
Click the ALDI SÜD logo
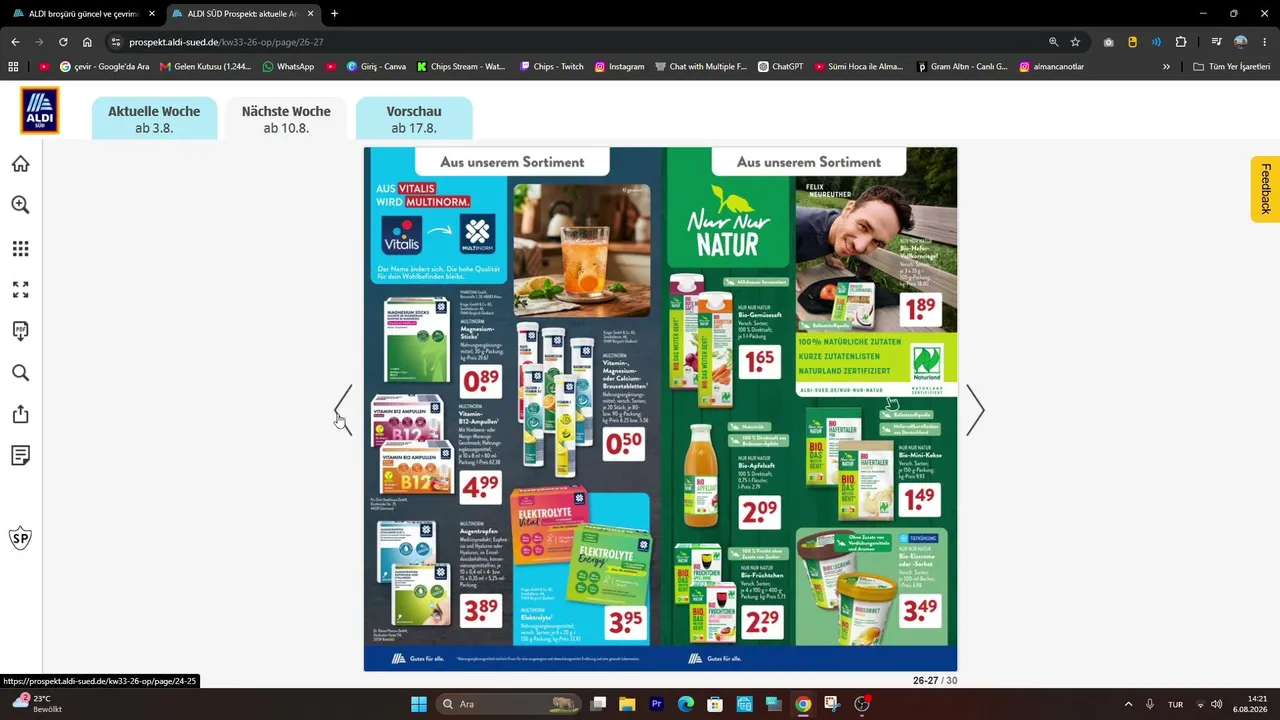(40, 110)
